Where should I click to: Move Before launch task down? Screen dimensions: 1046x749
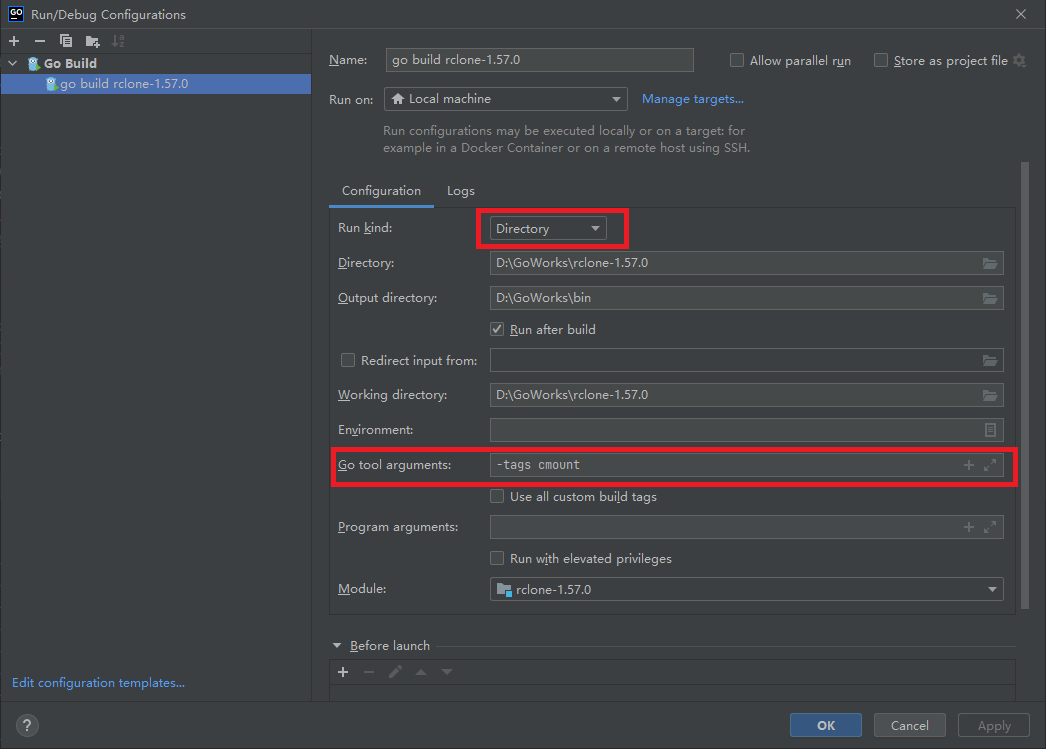click(x=447, y=672)
